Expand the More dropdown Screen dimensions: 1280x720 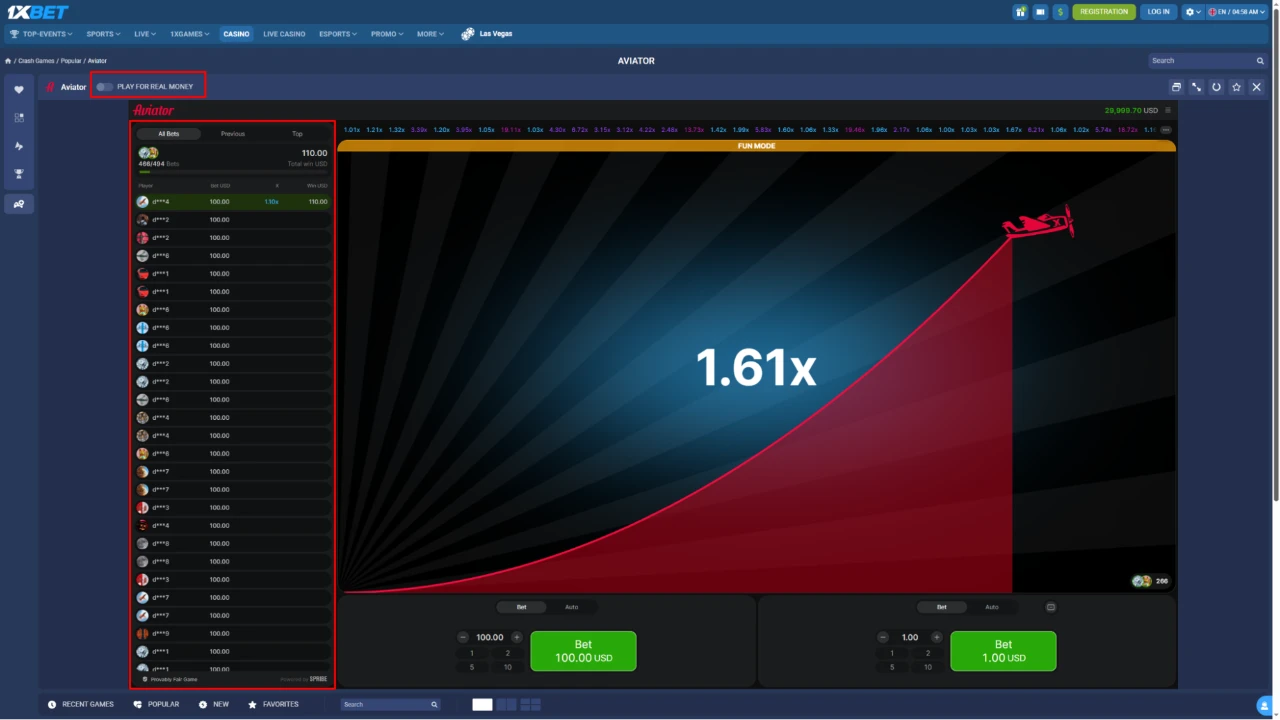[x=431, y=34]
